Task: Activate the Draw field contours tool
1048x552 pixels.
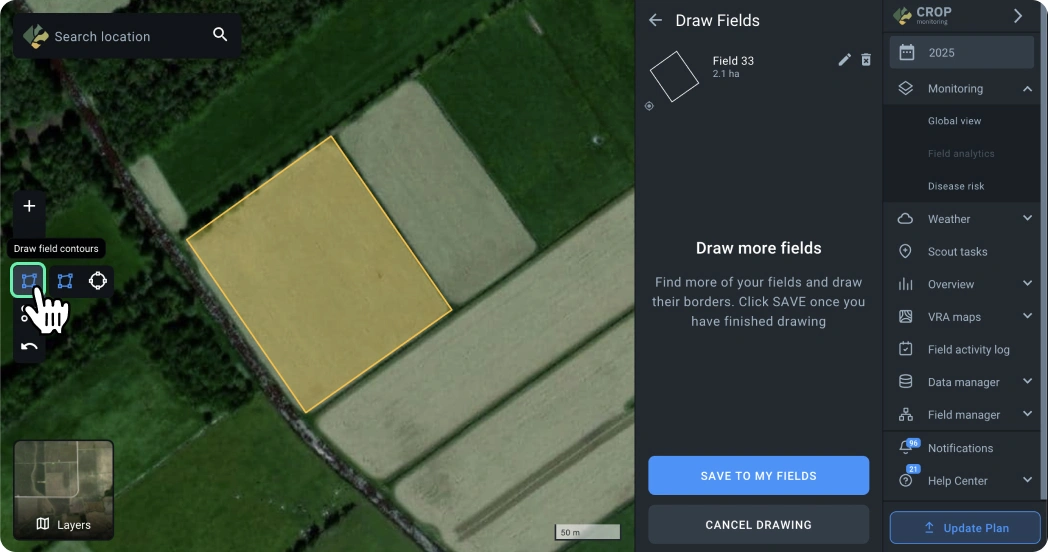Action: (29, 281)
